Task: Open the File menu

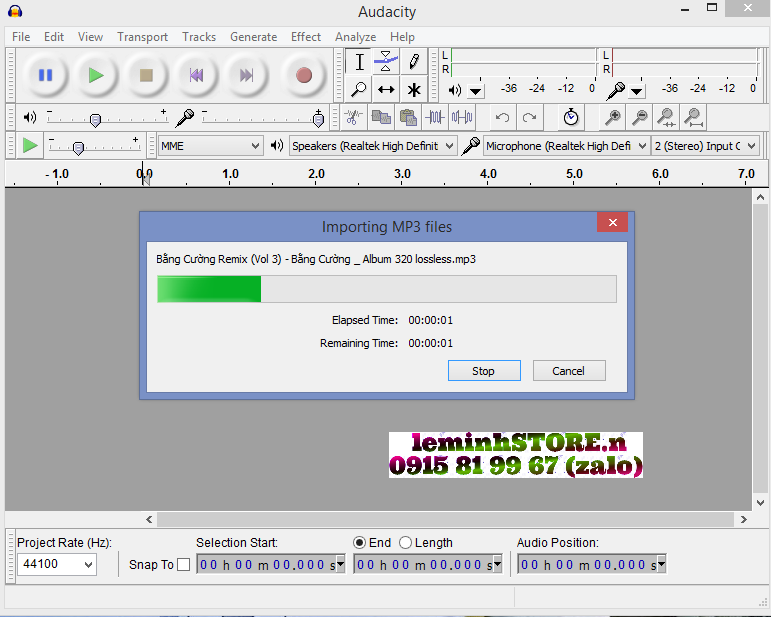Action: [x=21, y=37]
